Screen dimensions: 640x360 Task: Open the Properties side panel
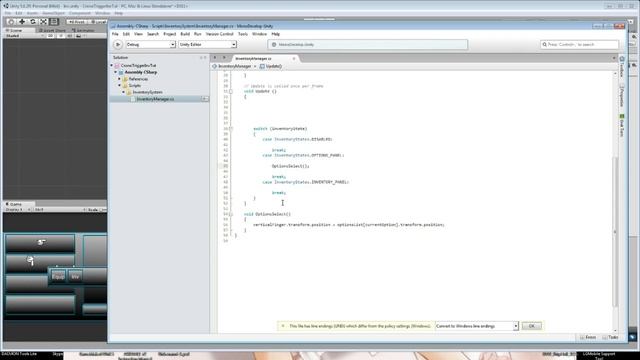[x=622, y=97]
